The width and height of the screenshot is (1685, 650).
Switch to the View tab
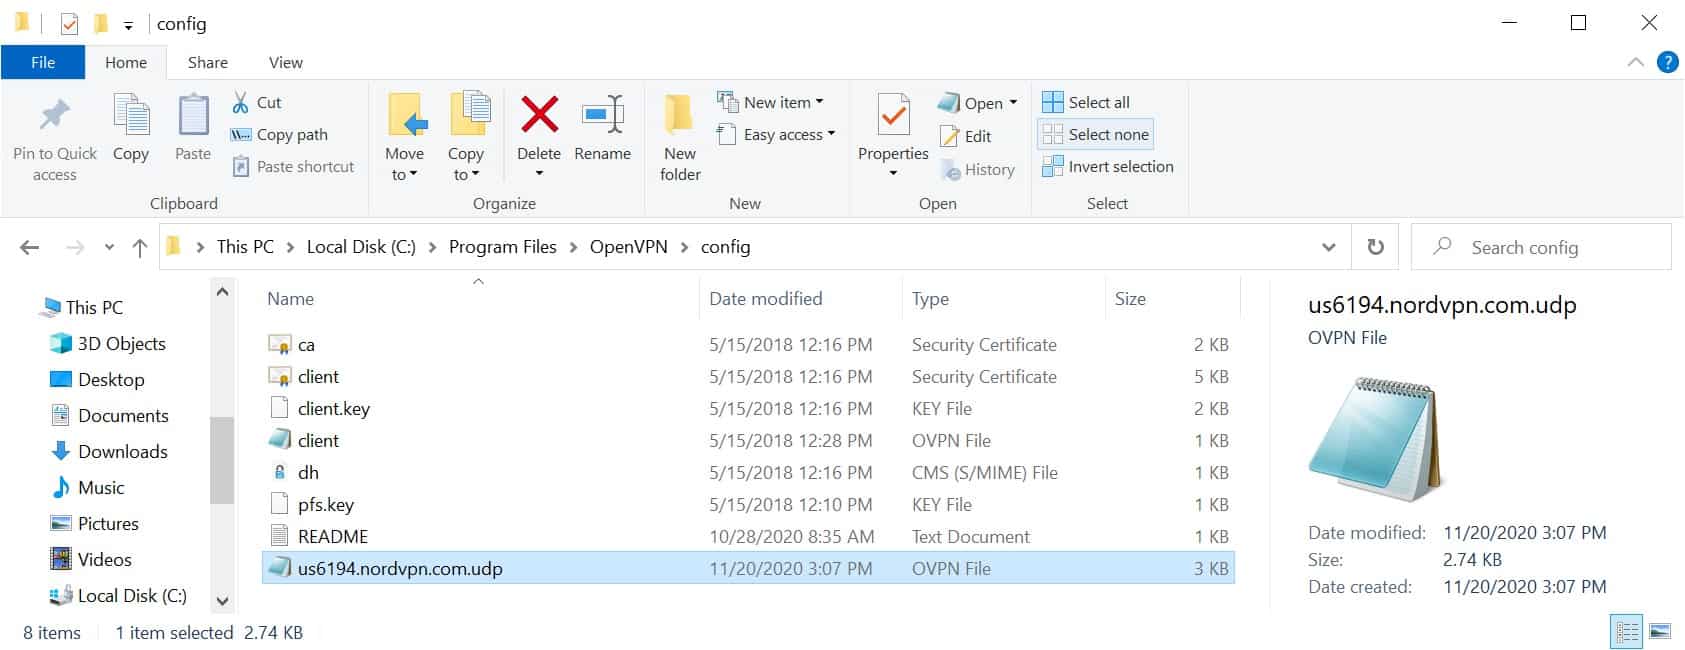click(285, 62)
